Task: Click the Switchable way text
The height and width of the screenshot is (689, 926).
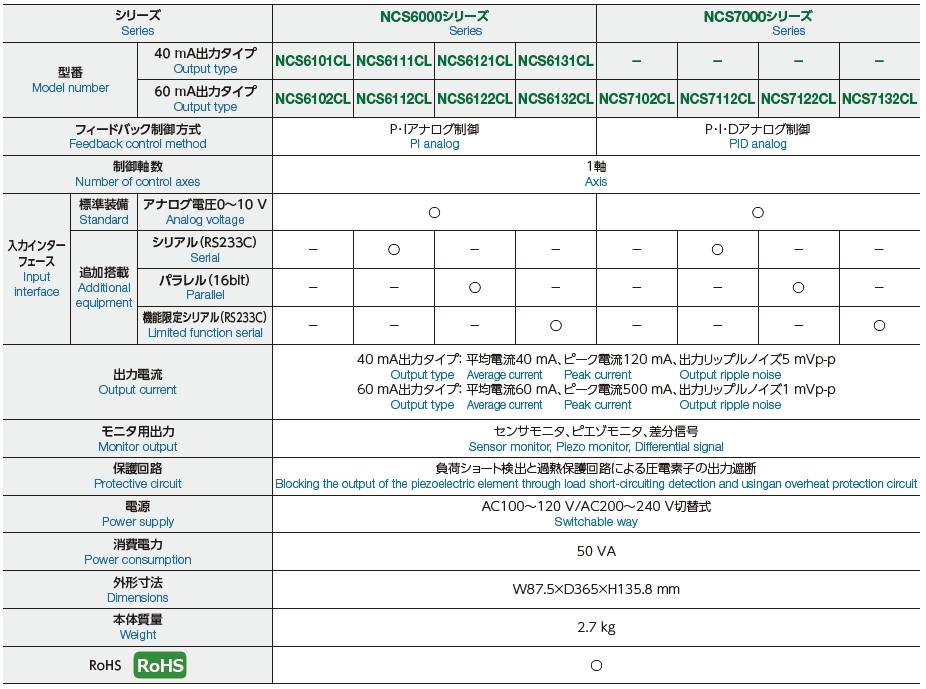Action: (x=596, y=522)
